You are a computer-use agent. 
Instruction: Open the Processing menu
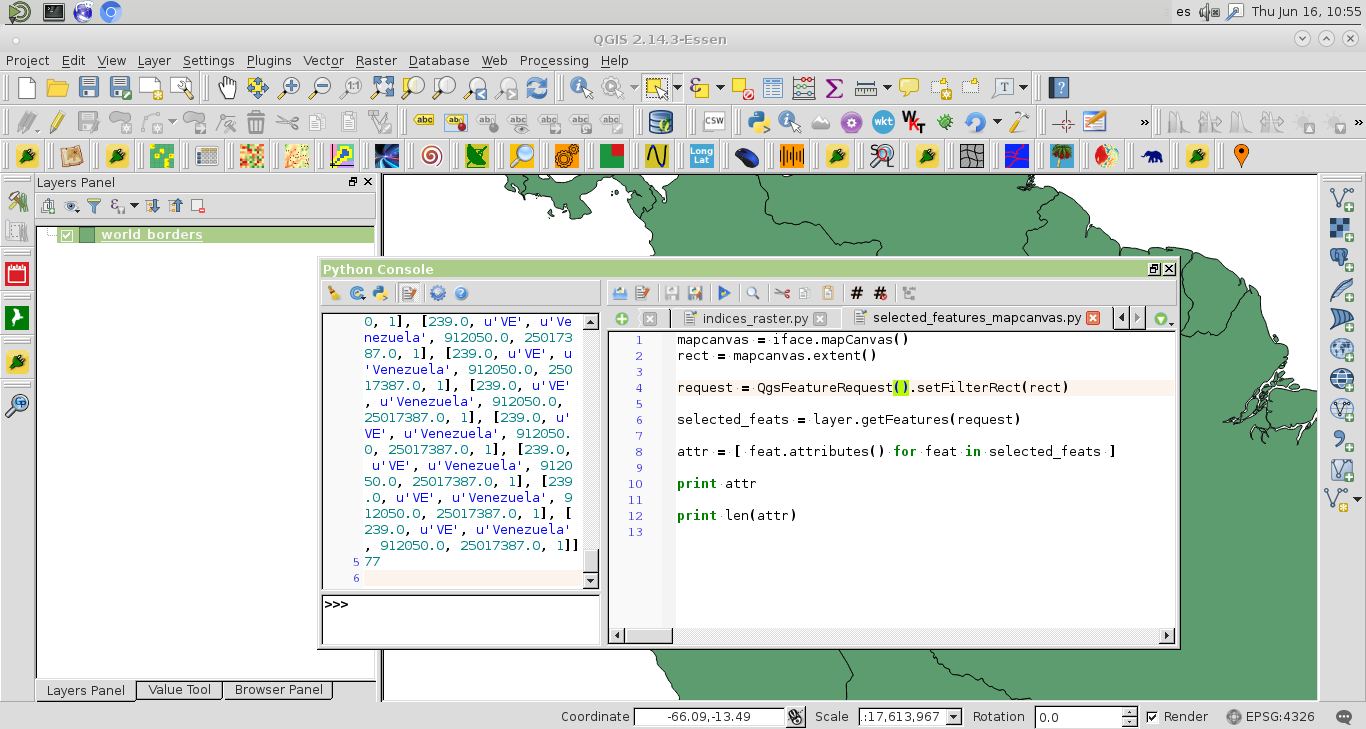553,61
